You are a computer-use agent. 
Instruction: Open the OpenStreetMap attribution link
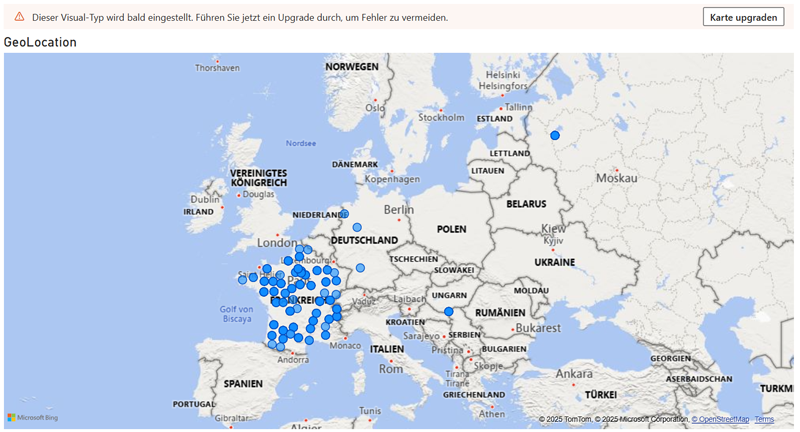tap(720, 419)
